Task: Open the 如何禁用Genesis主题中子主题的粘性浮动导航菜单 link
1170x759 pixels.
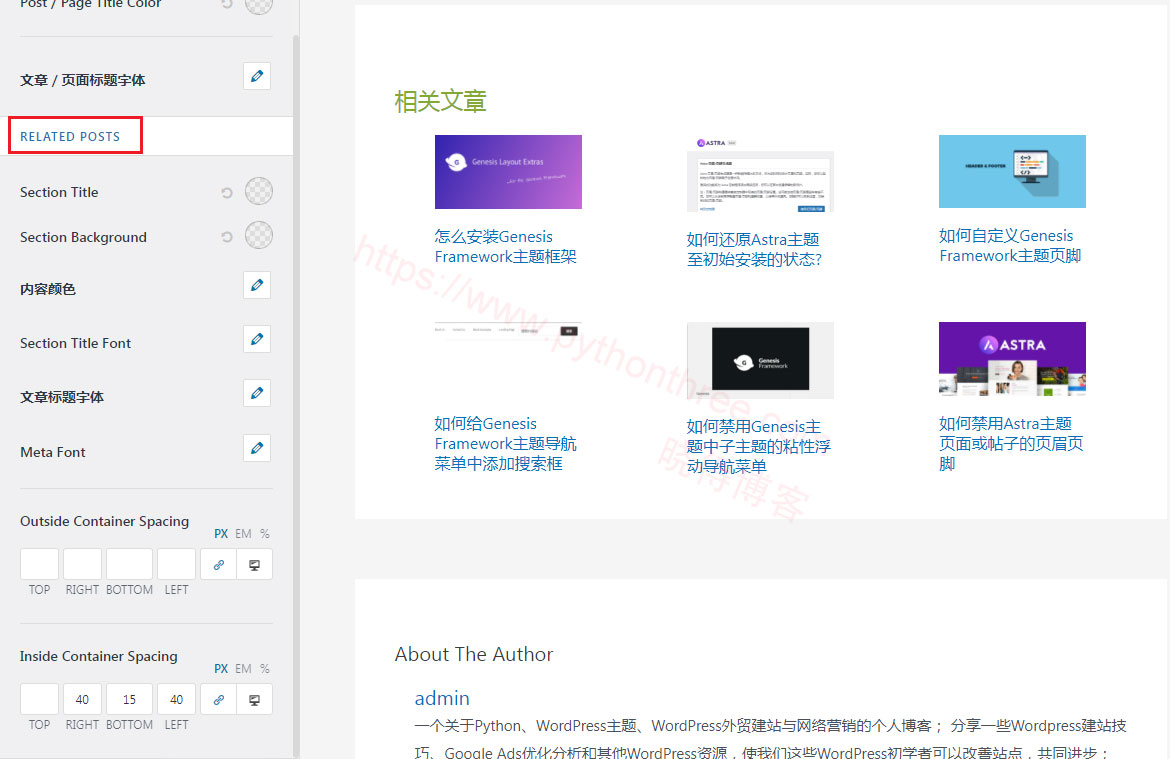Action: 758,446
